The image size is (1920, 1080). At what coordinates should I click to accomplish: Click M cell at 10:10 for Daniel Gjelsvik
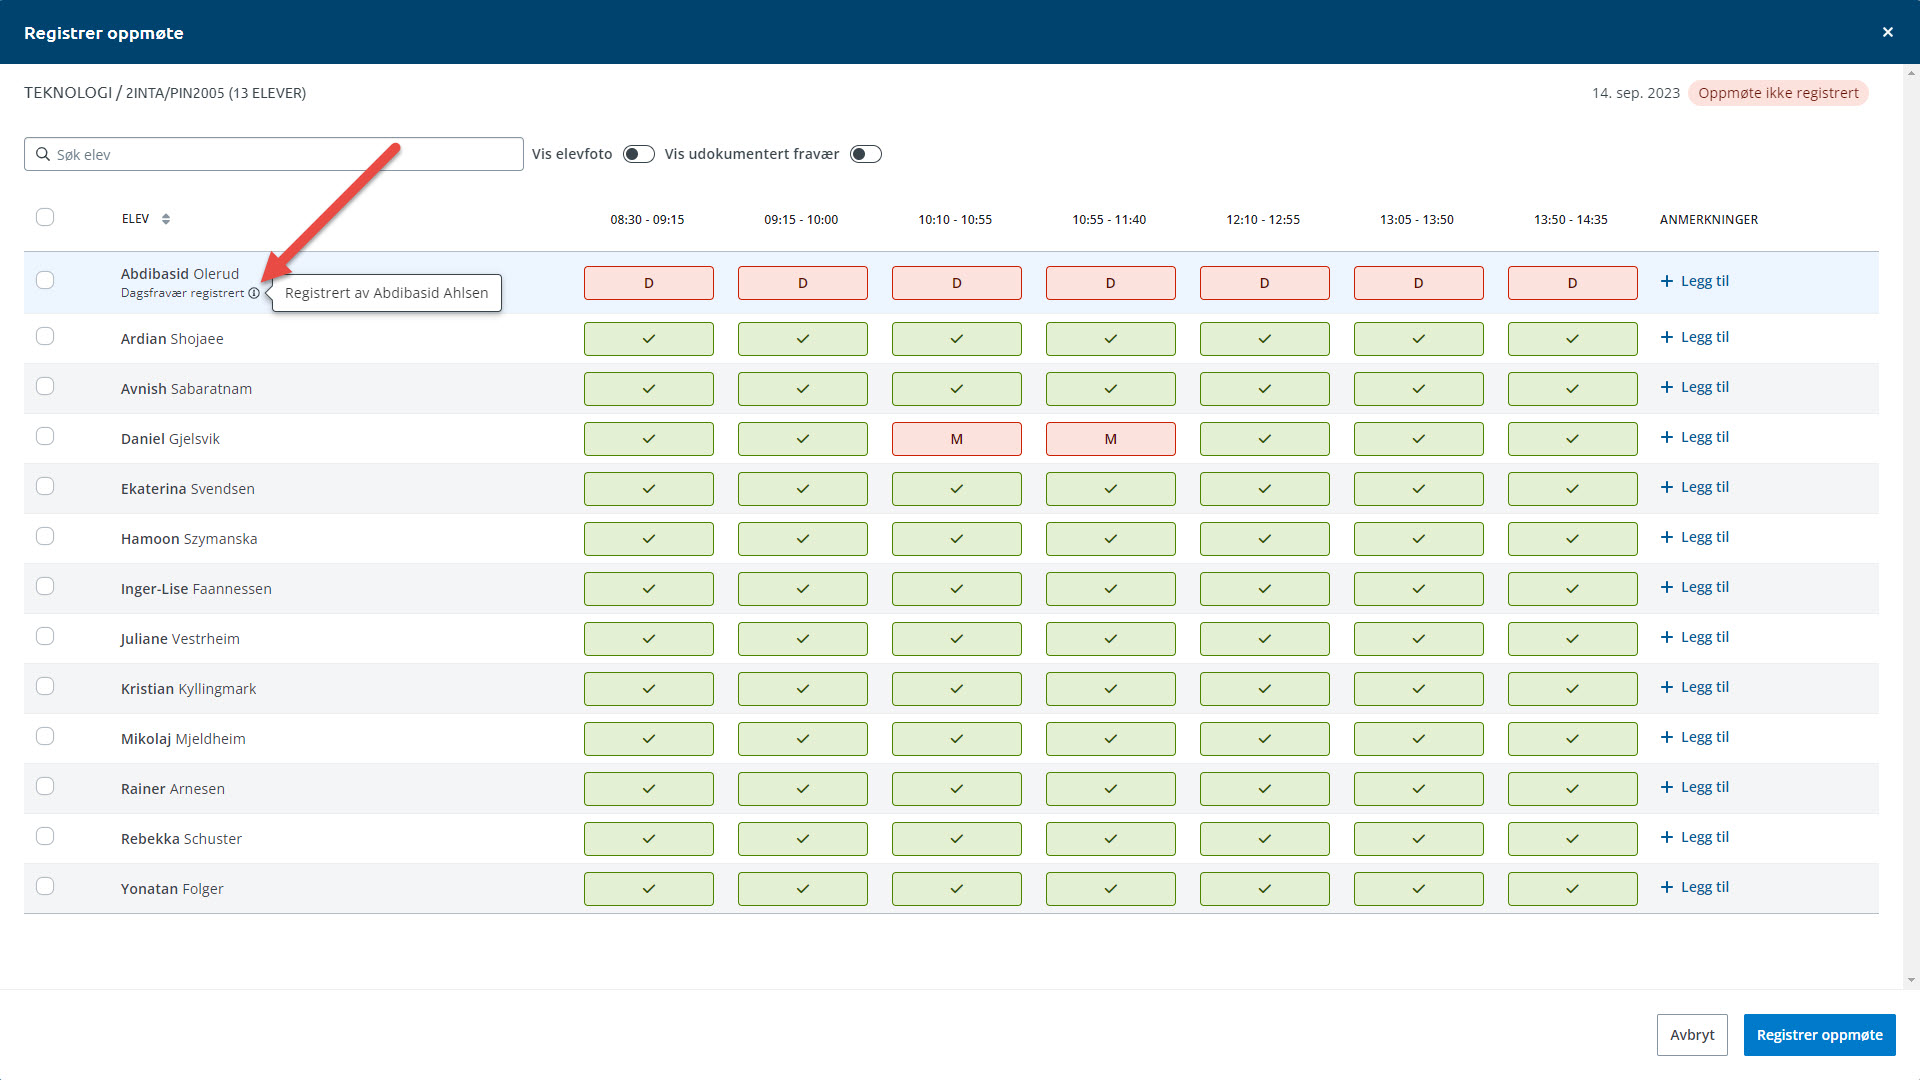[957, 439]
